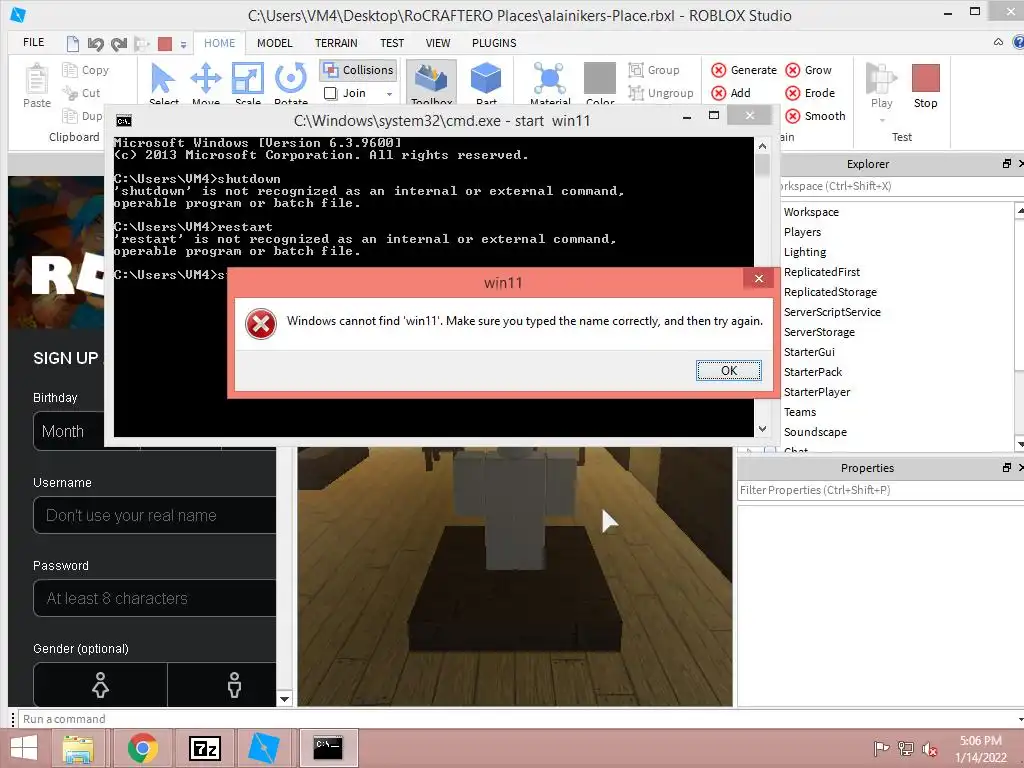
Task: Collapse the ribbon with the chevron
Action: tap(998, 42)
